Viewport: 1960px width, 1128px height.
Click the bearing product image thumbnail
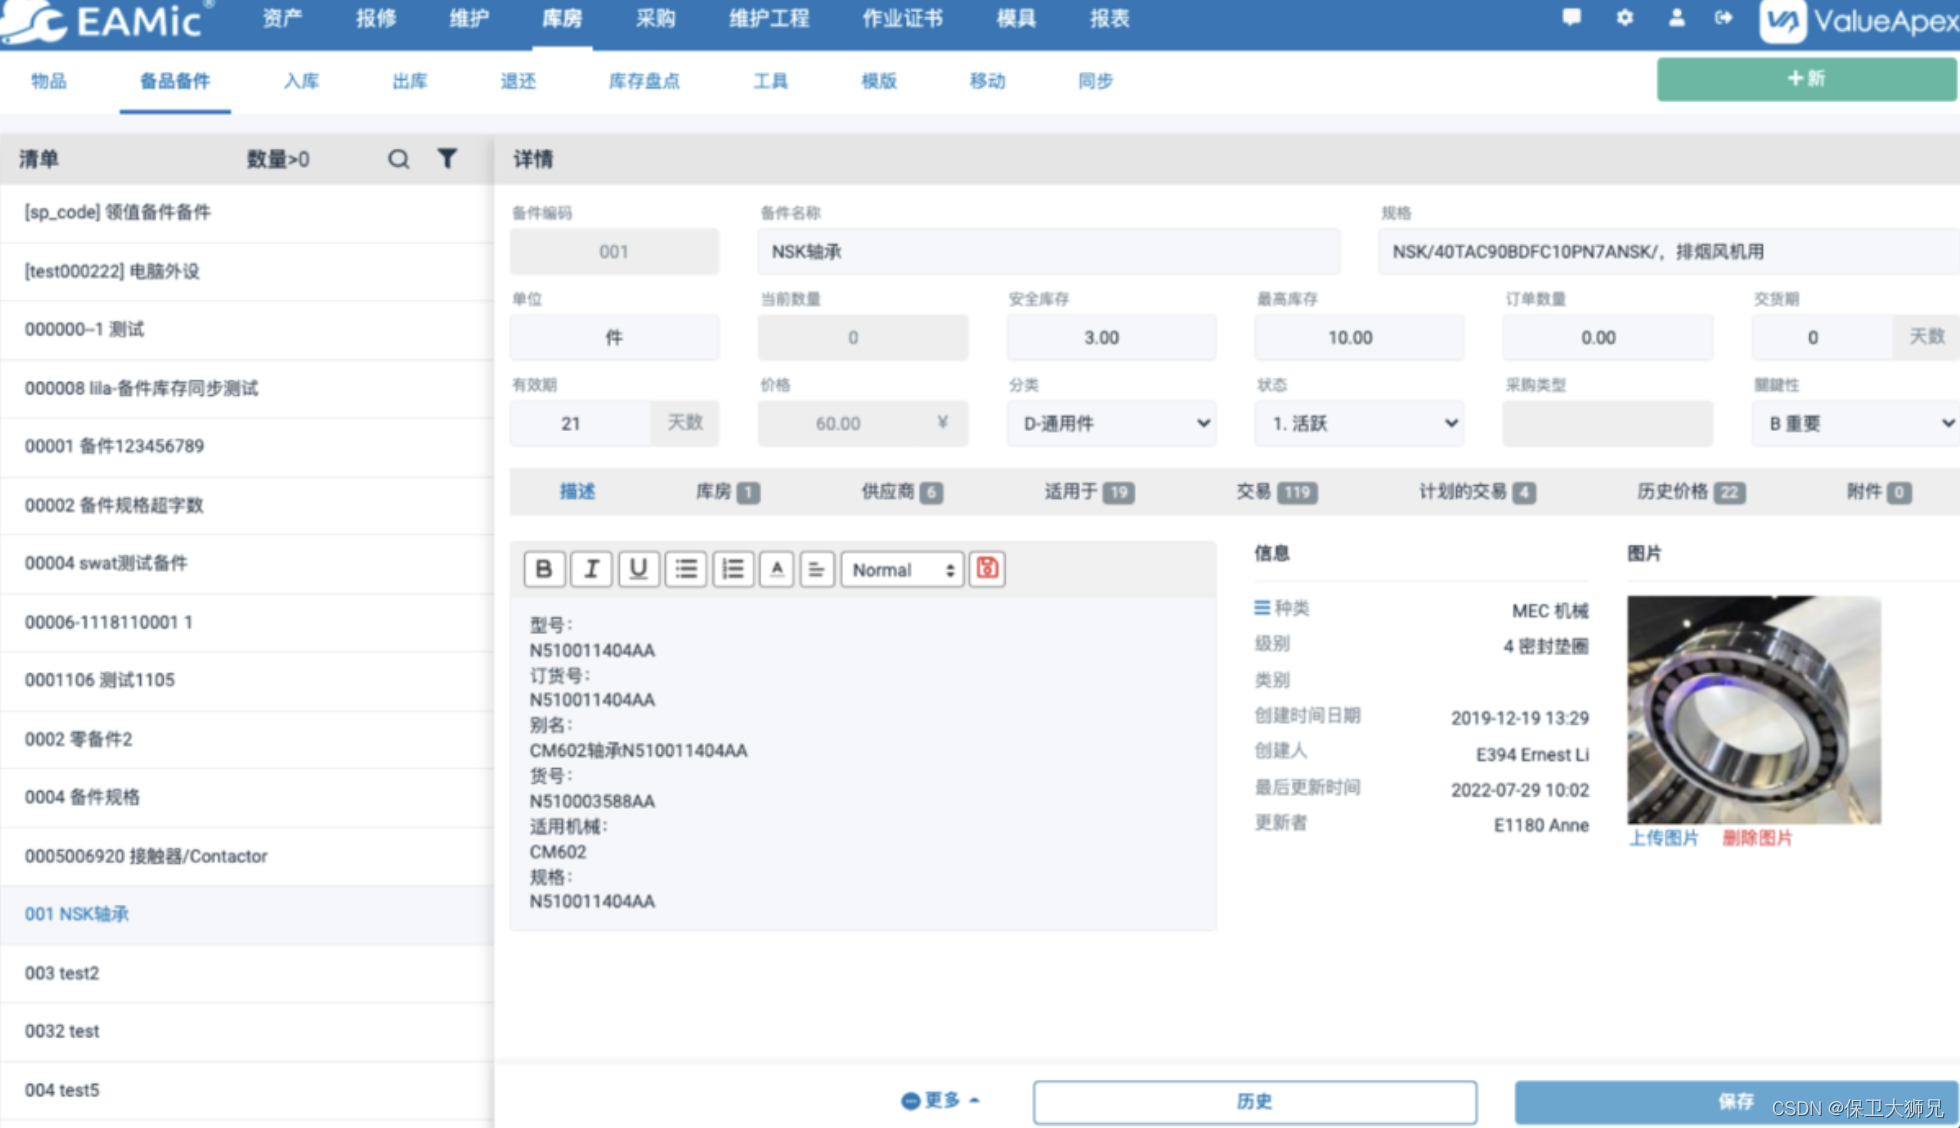pos(1753,709)
